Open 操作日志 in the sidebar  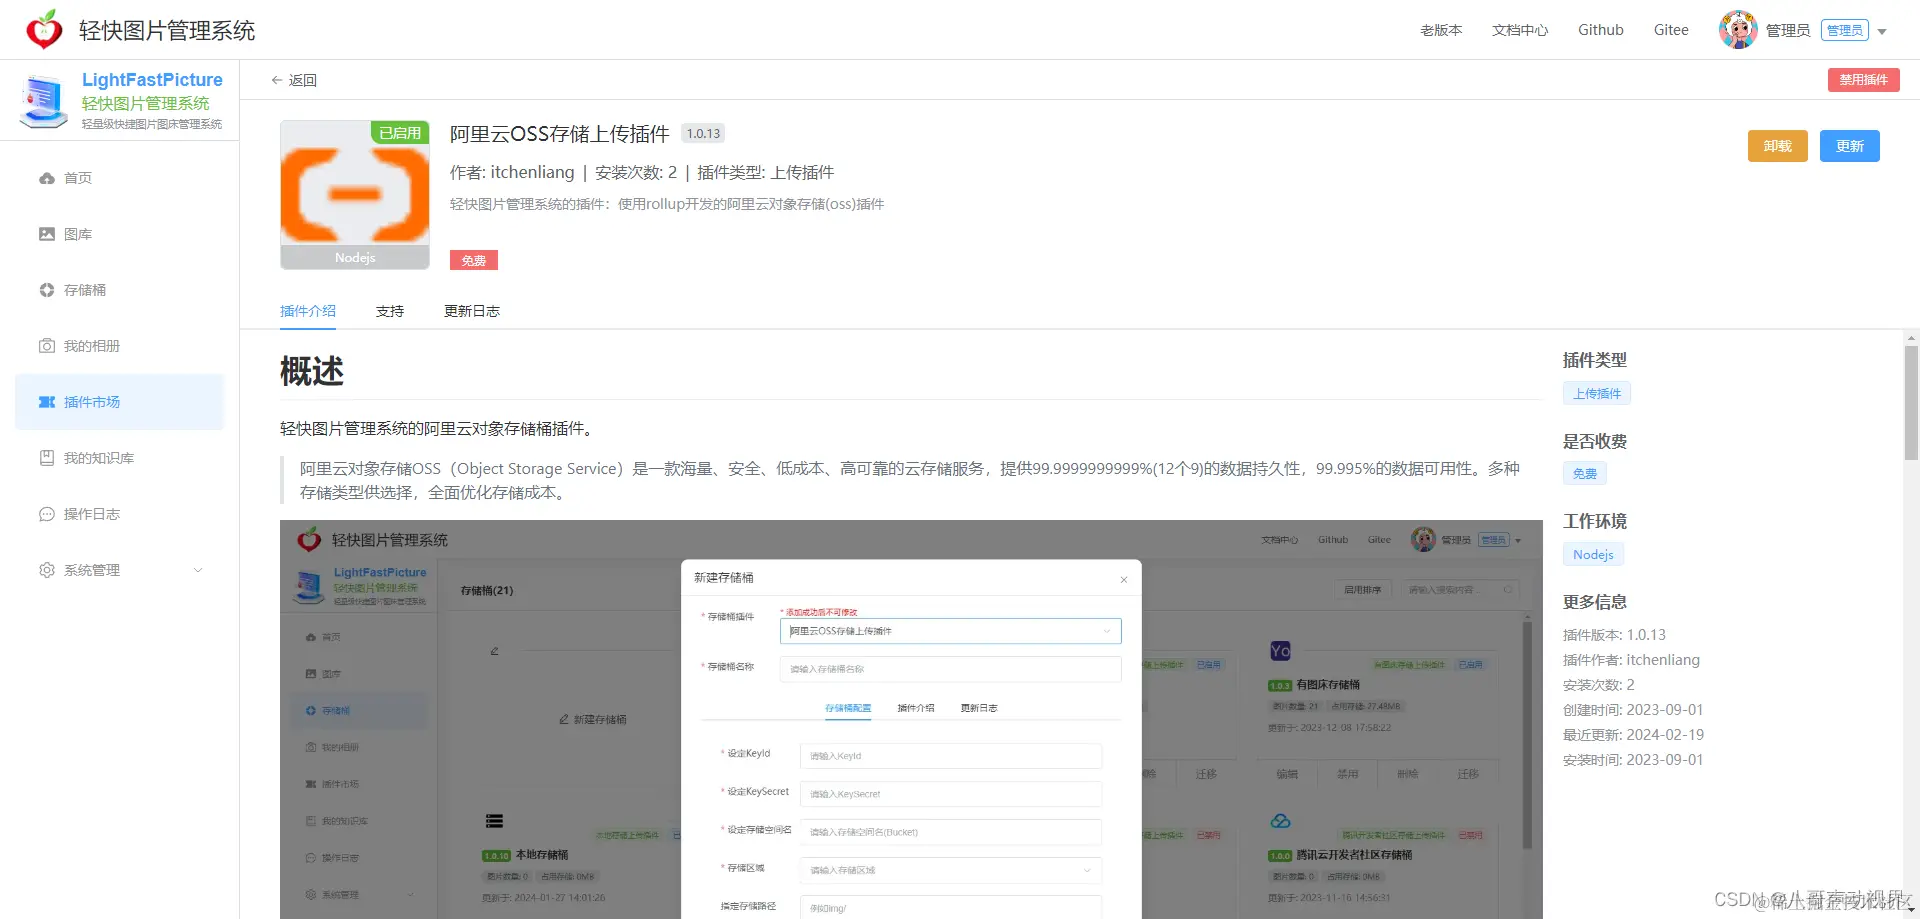(119, 514)
